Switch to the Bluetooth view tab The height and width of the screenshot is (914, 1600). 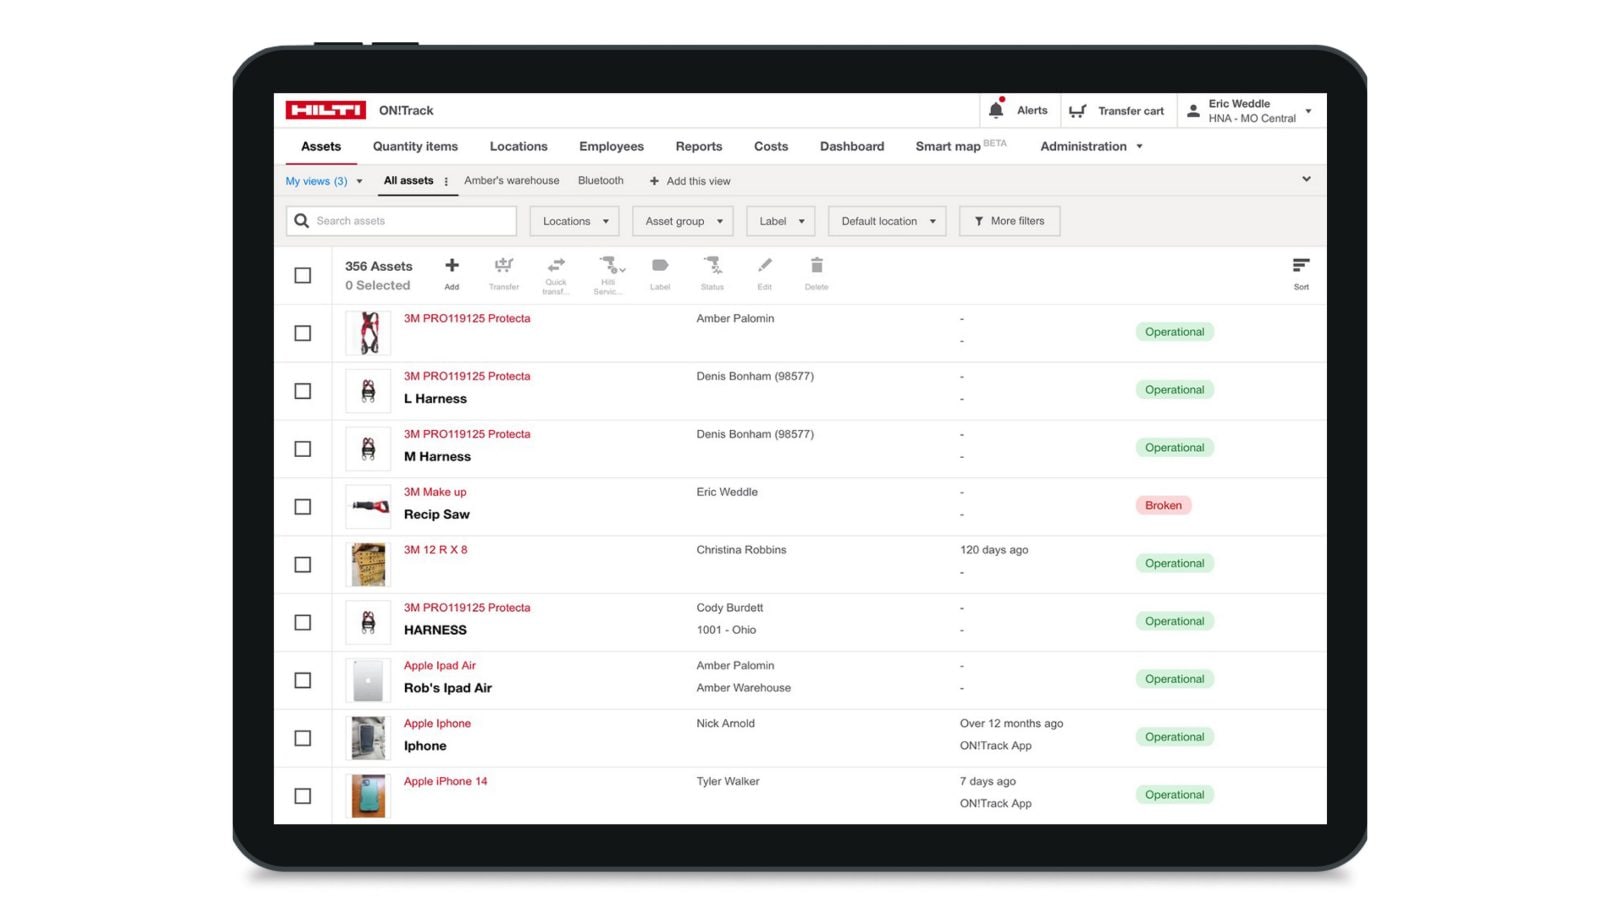(600, 181)
